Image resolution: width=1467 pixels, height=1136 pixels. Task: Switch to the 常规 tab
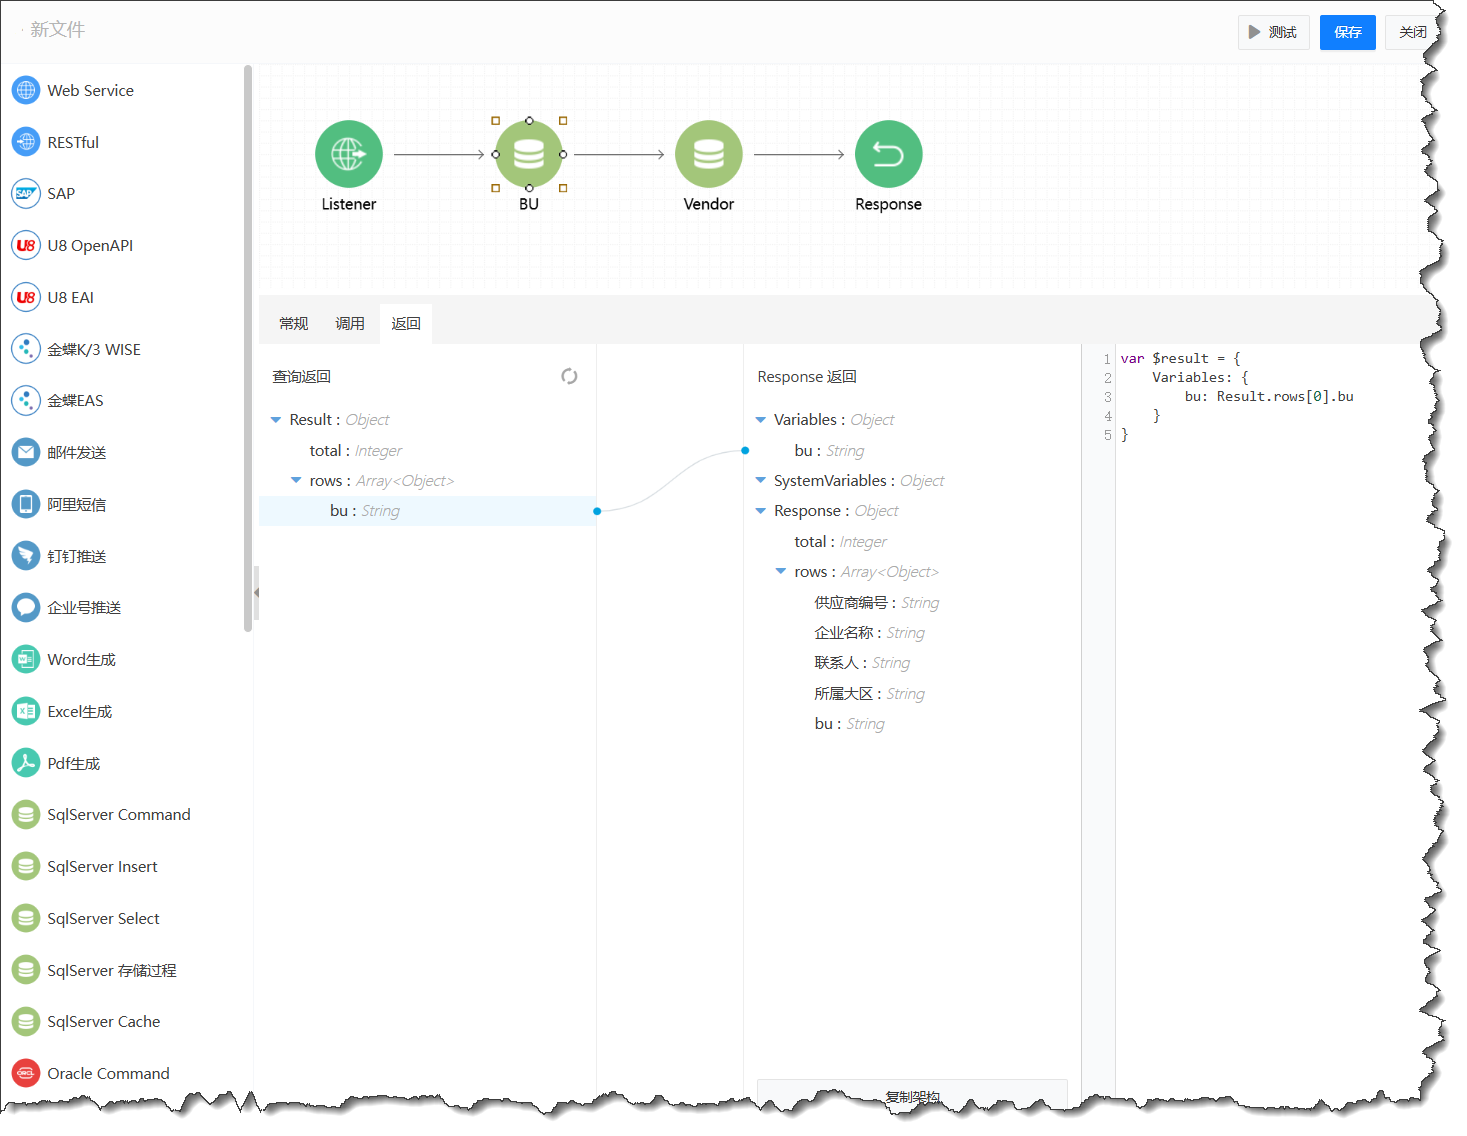click(293, 324)
